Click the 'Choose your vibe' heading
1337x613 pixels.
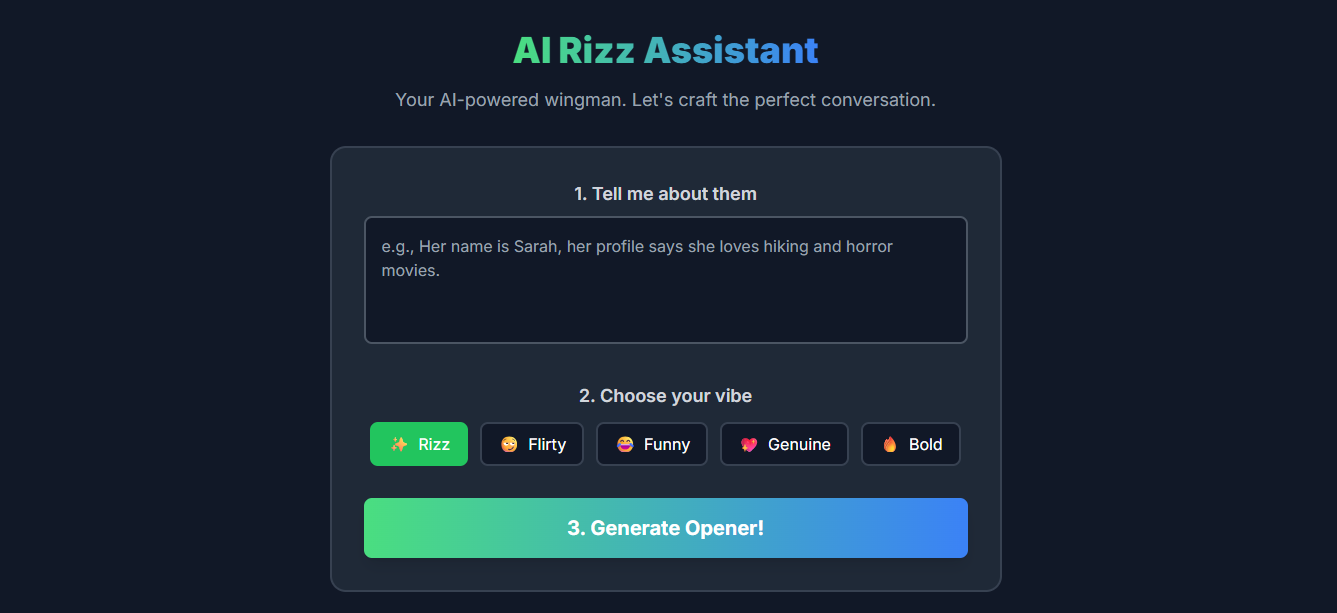[x=665, y=395]
